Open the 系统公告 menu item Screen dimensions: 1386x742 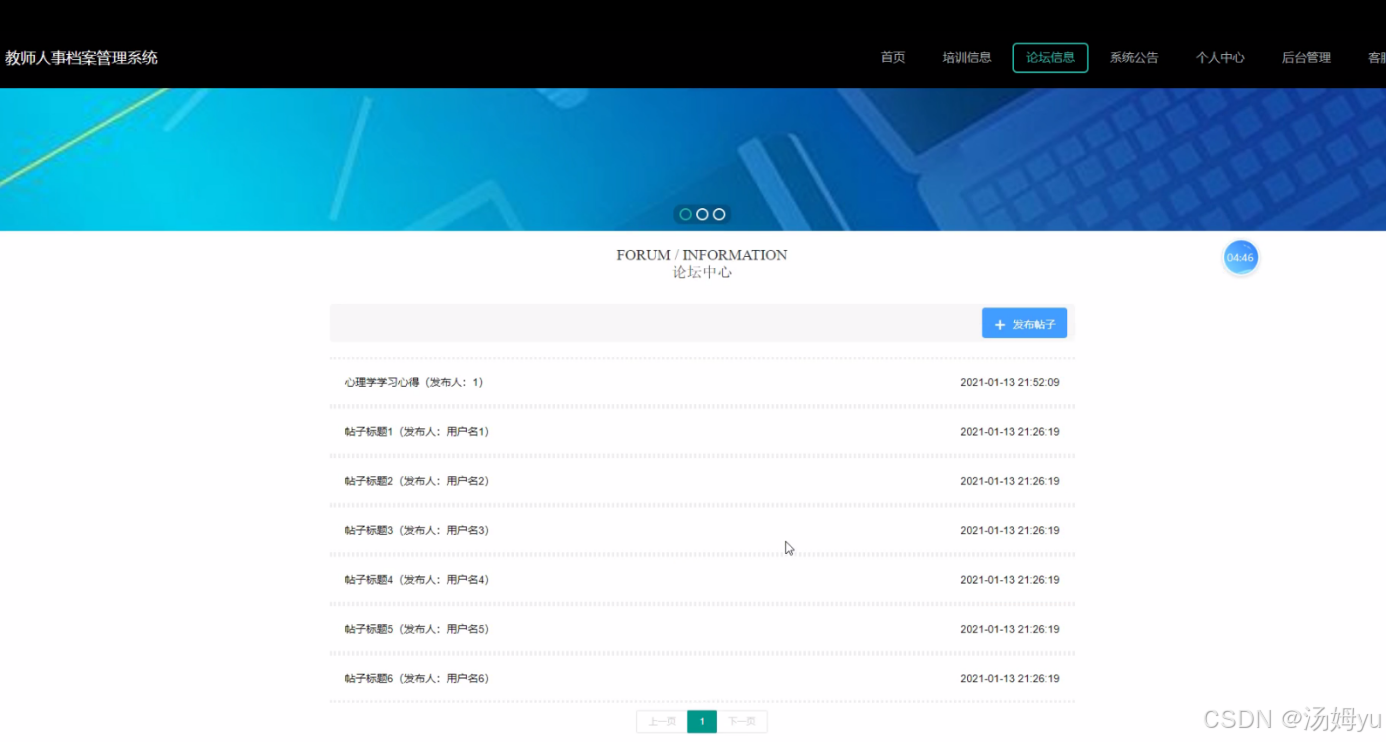pos(1133,58)
